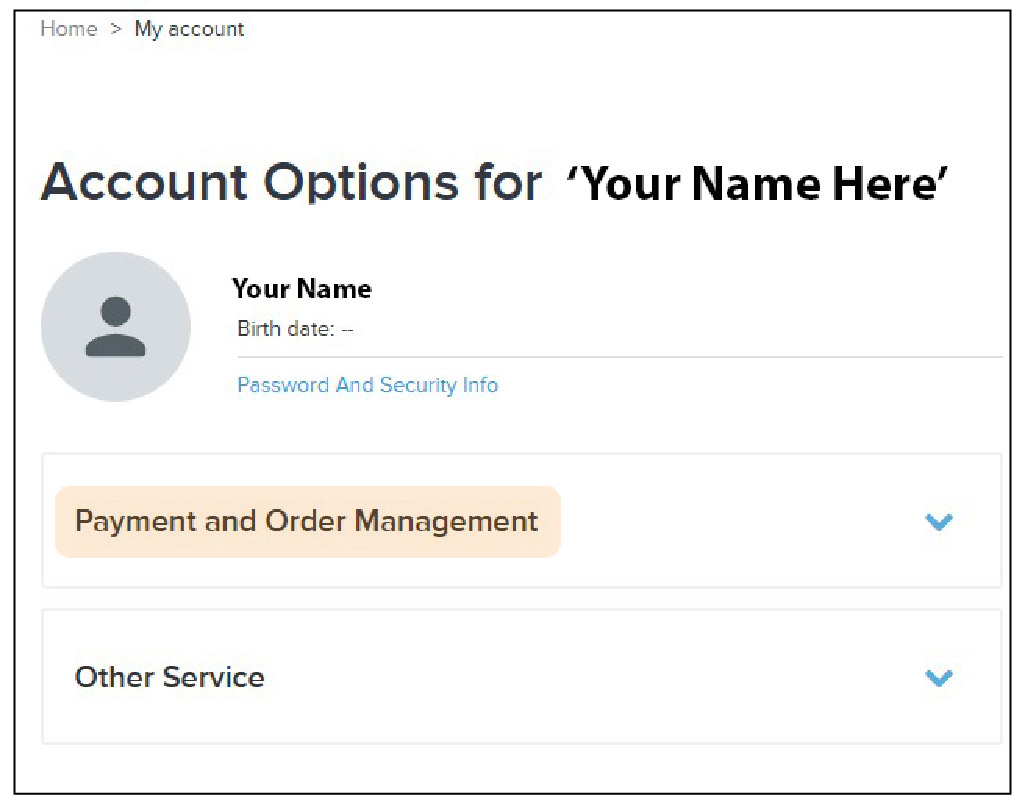Click the breadcrumb separator arrow
The height and width of the screenshot is (806, 1028).
click(115, 29)
